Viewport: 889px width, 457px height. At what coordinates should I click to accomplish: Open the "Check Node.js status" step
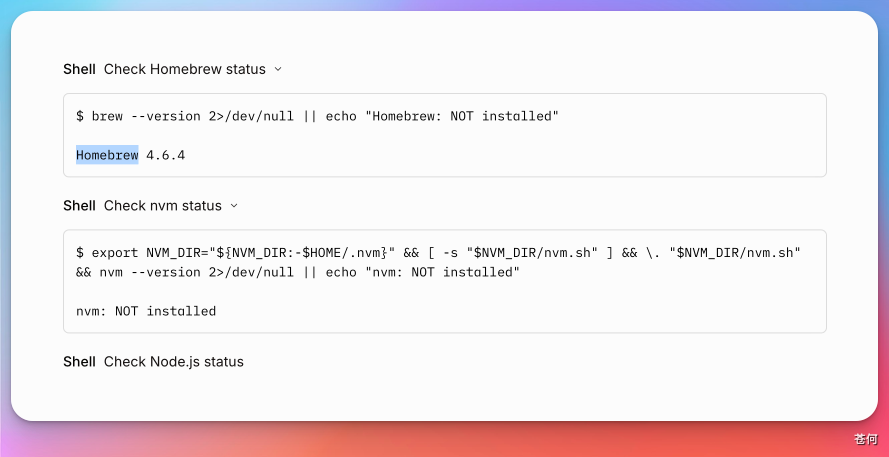pos(173,362)
